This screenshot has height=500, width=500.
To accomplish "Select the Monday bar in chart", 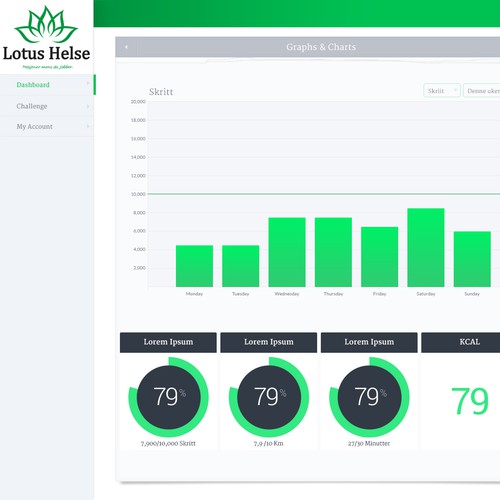I will 194,266.
